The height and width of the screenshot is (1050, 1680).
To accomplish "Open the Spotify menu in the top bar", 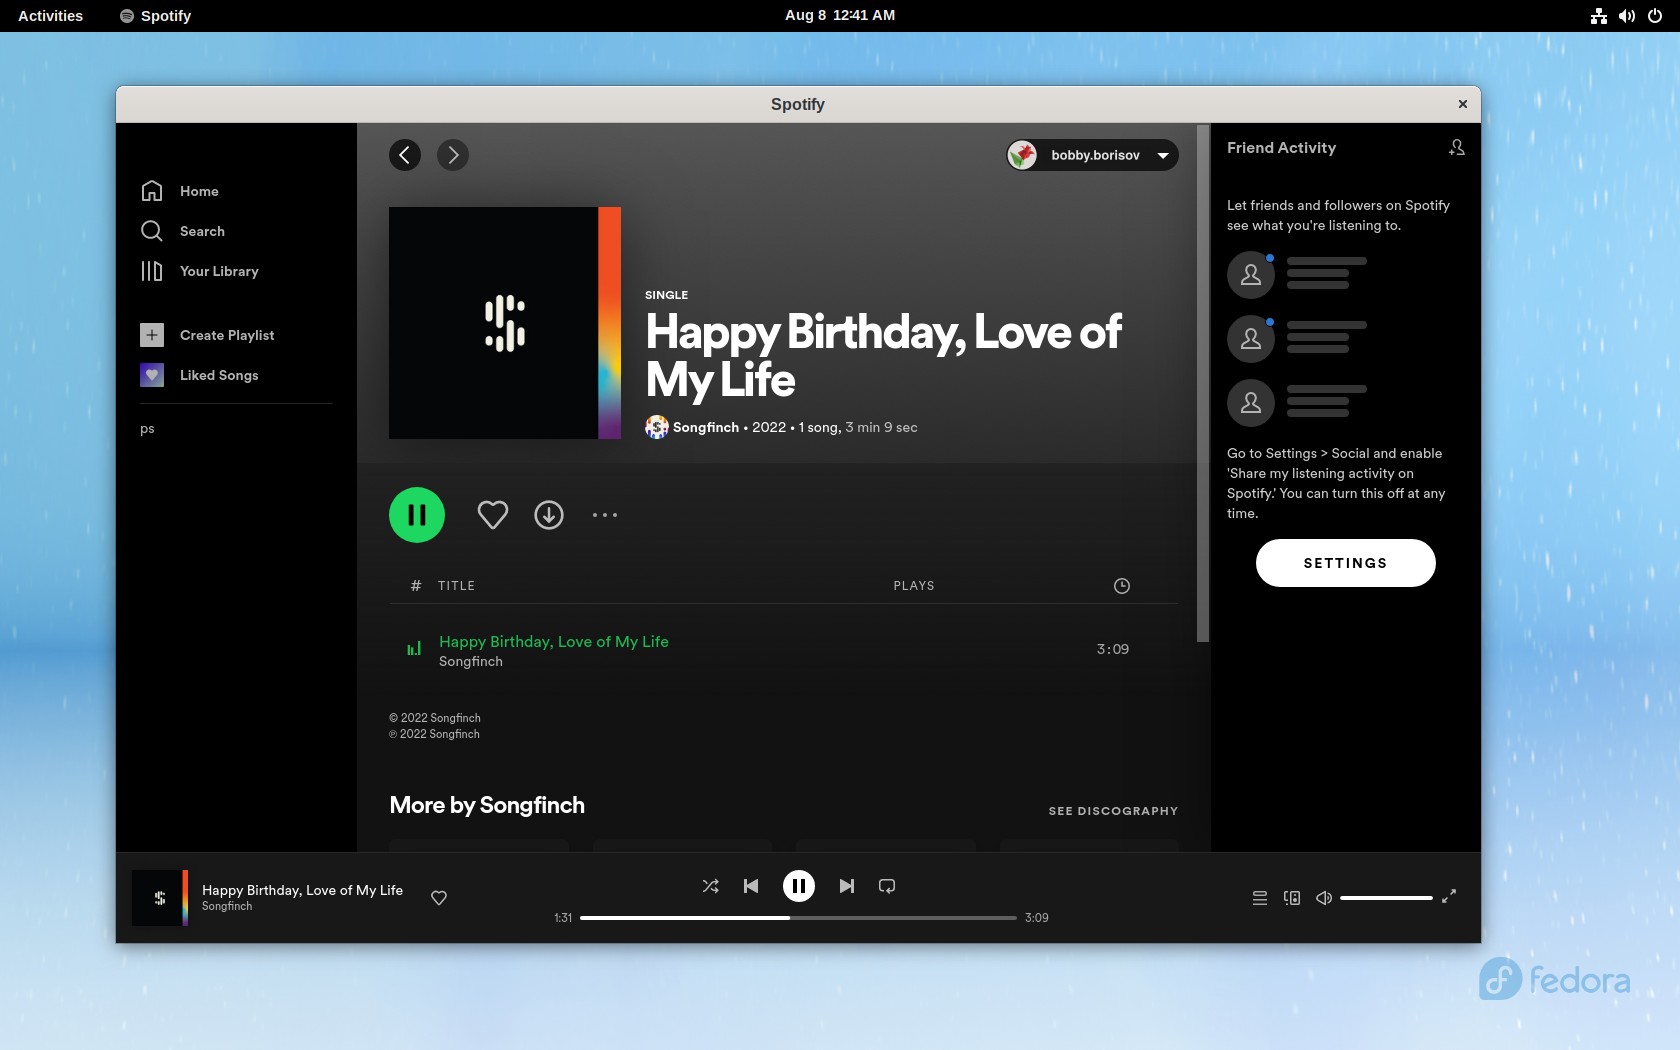I will click(x=154, y=15).
